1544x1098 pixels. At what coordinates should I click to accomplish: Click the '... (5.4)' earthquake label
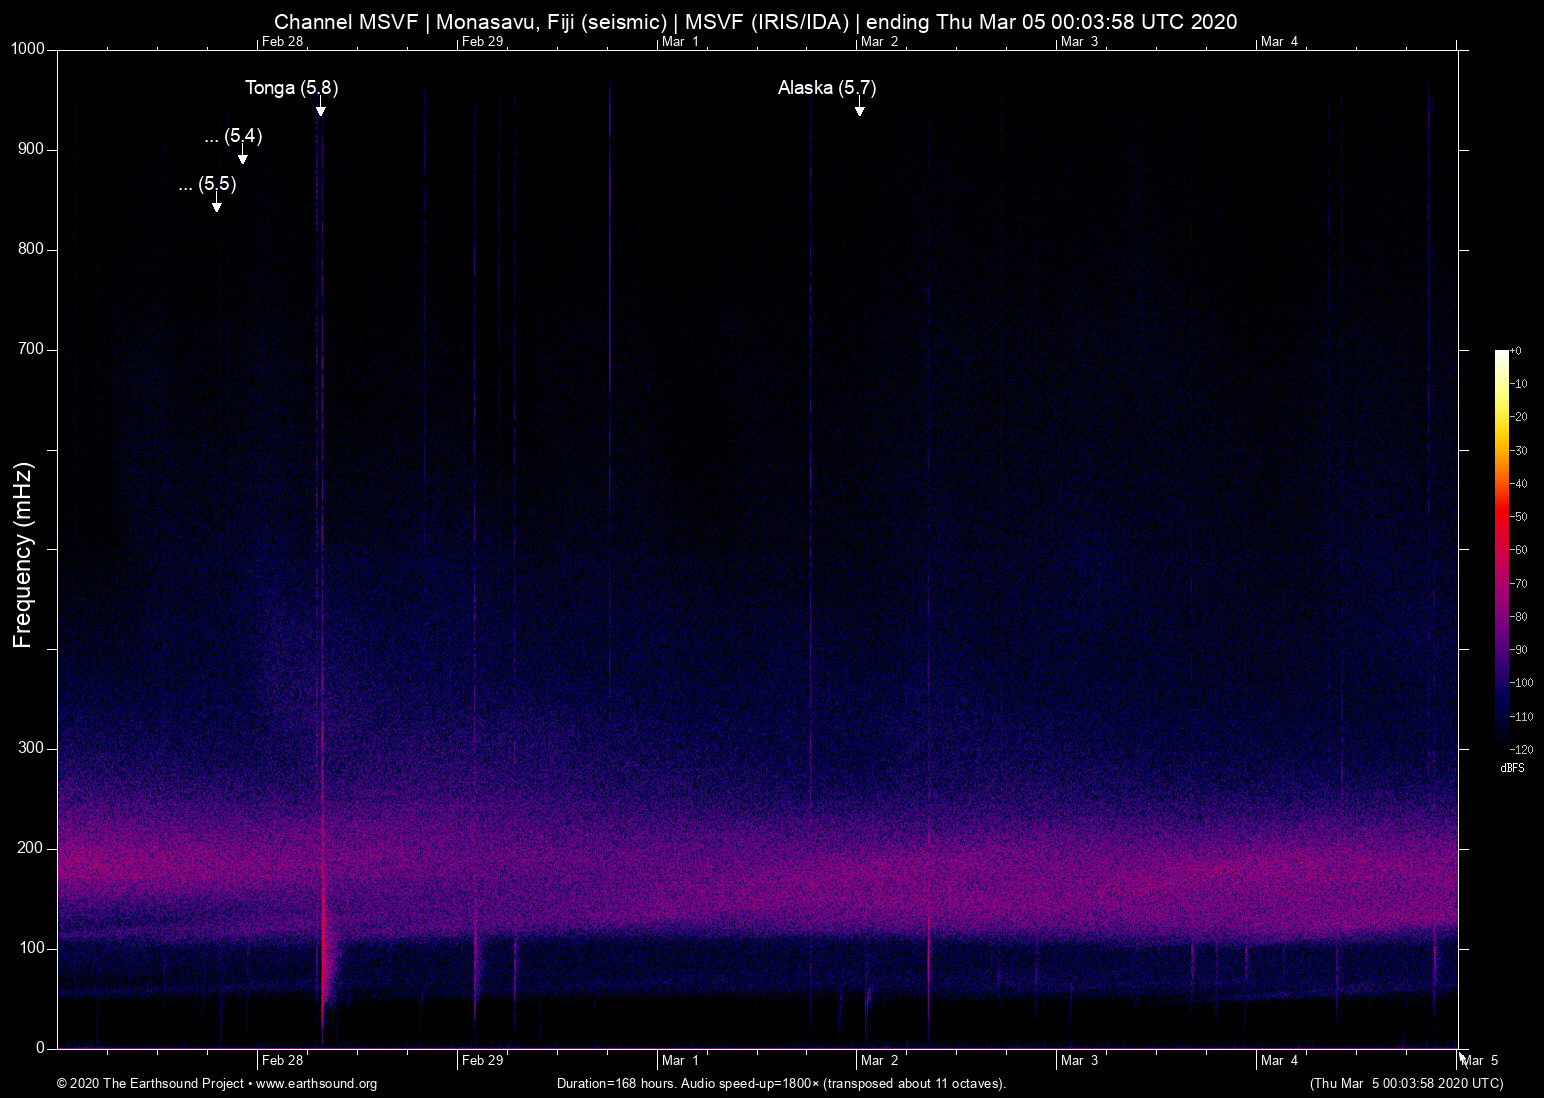(233, 136)
